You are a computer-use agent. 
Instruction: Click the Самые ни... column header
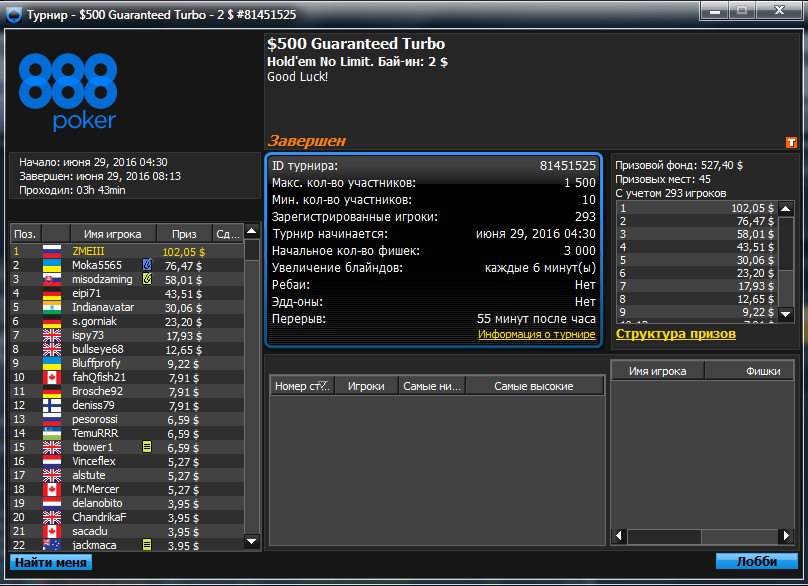432,386
